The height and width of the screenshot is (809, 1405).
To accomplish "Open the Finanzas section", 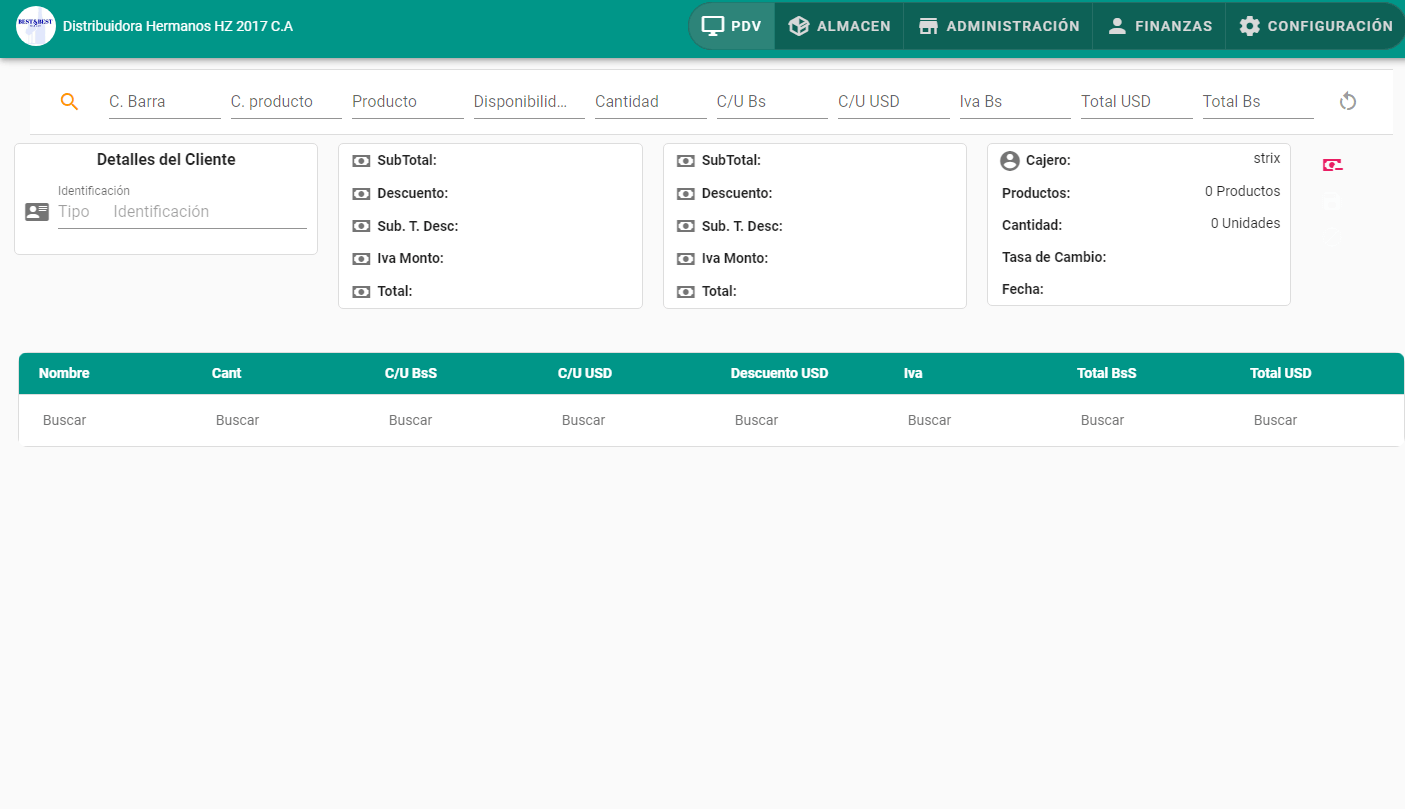I will (1159, 26).
